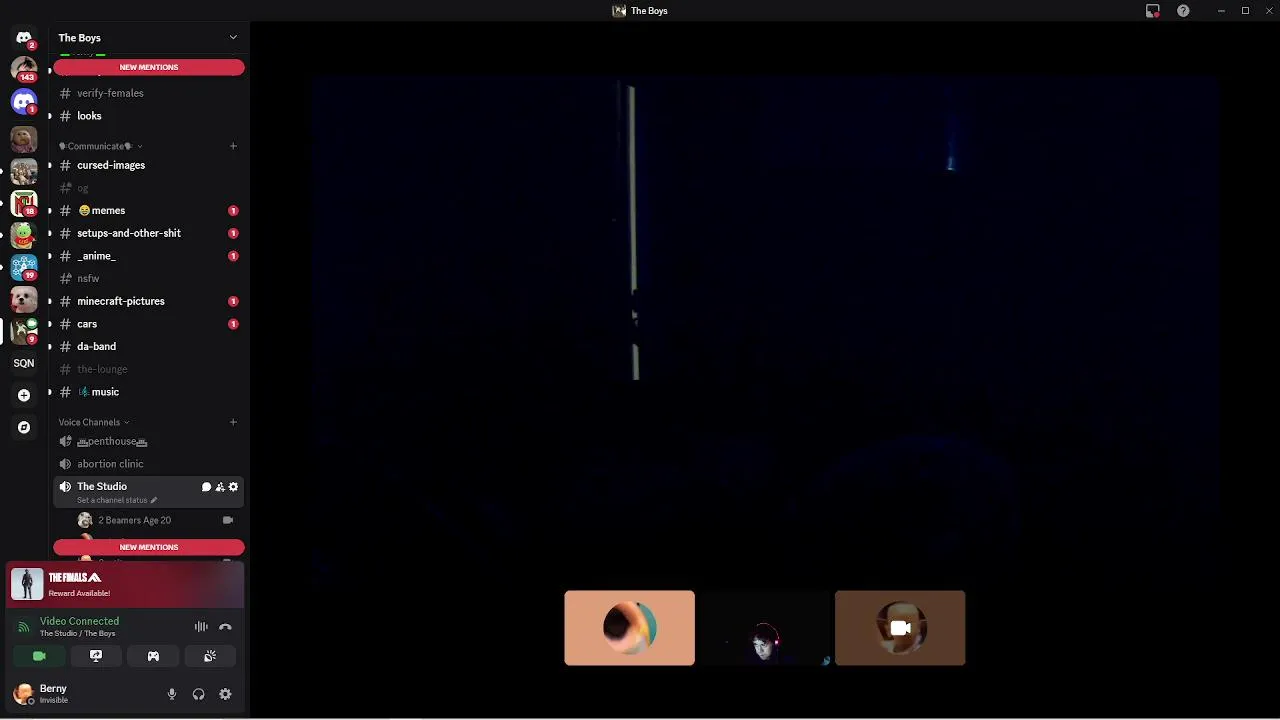Click Set a channel status text

pyautogui.click(x=112, y=500)
